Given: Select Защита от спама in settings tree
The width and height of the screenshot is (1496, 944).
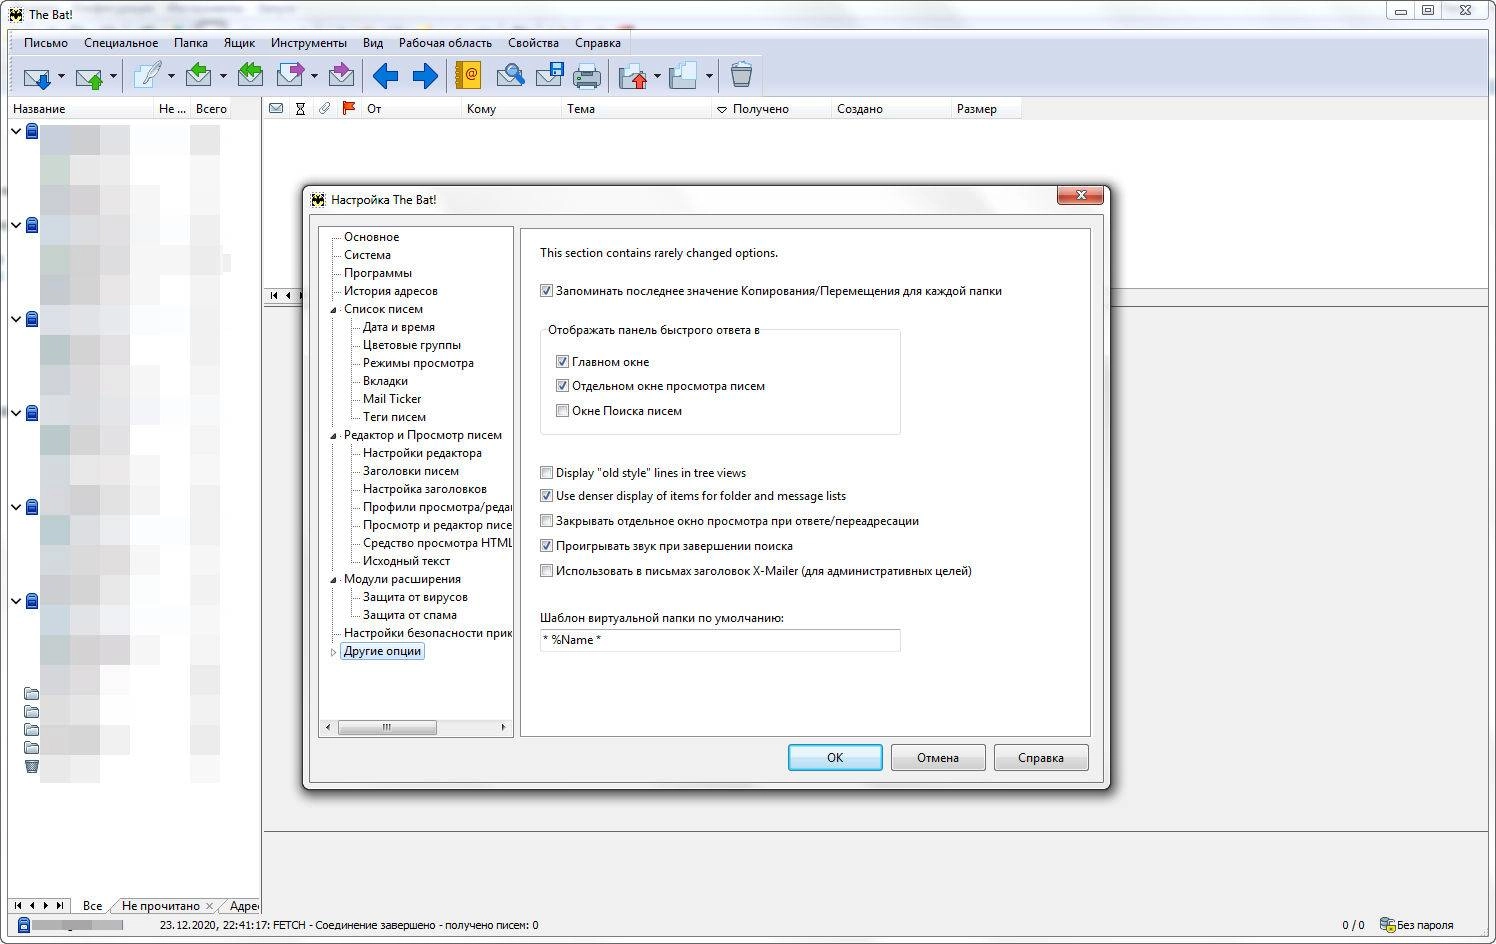Looking at the screenshot, I should point(410,615).
